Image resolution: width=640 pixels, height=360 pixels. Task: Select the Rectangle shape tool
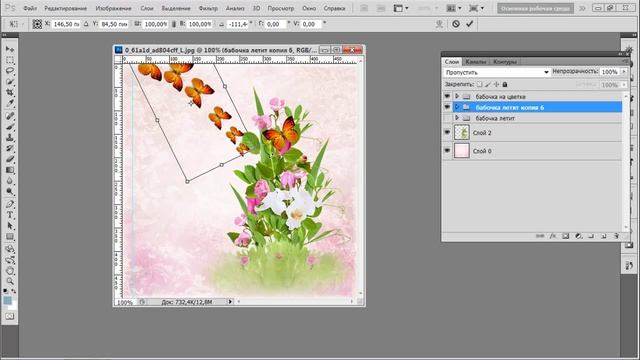[x=10, y=237]
